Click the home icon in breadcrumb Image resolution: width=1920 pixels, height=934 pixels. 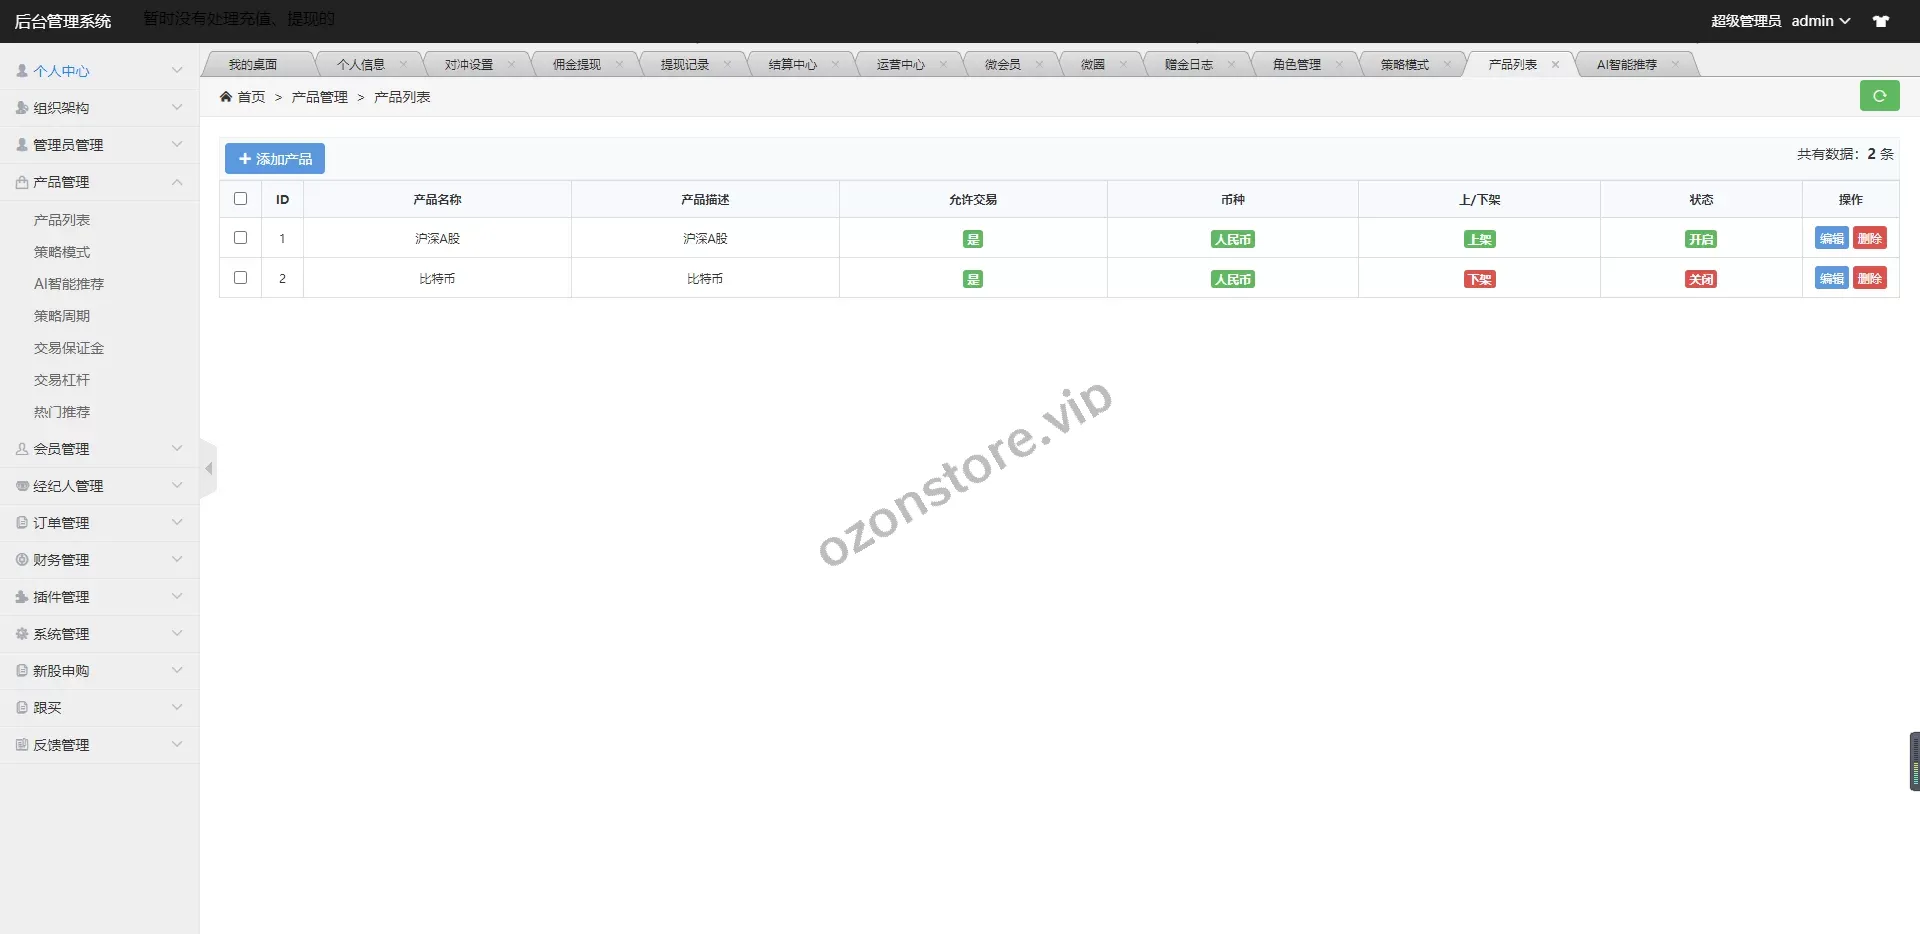[x=226, y=97]
